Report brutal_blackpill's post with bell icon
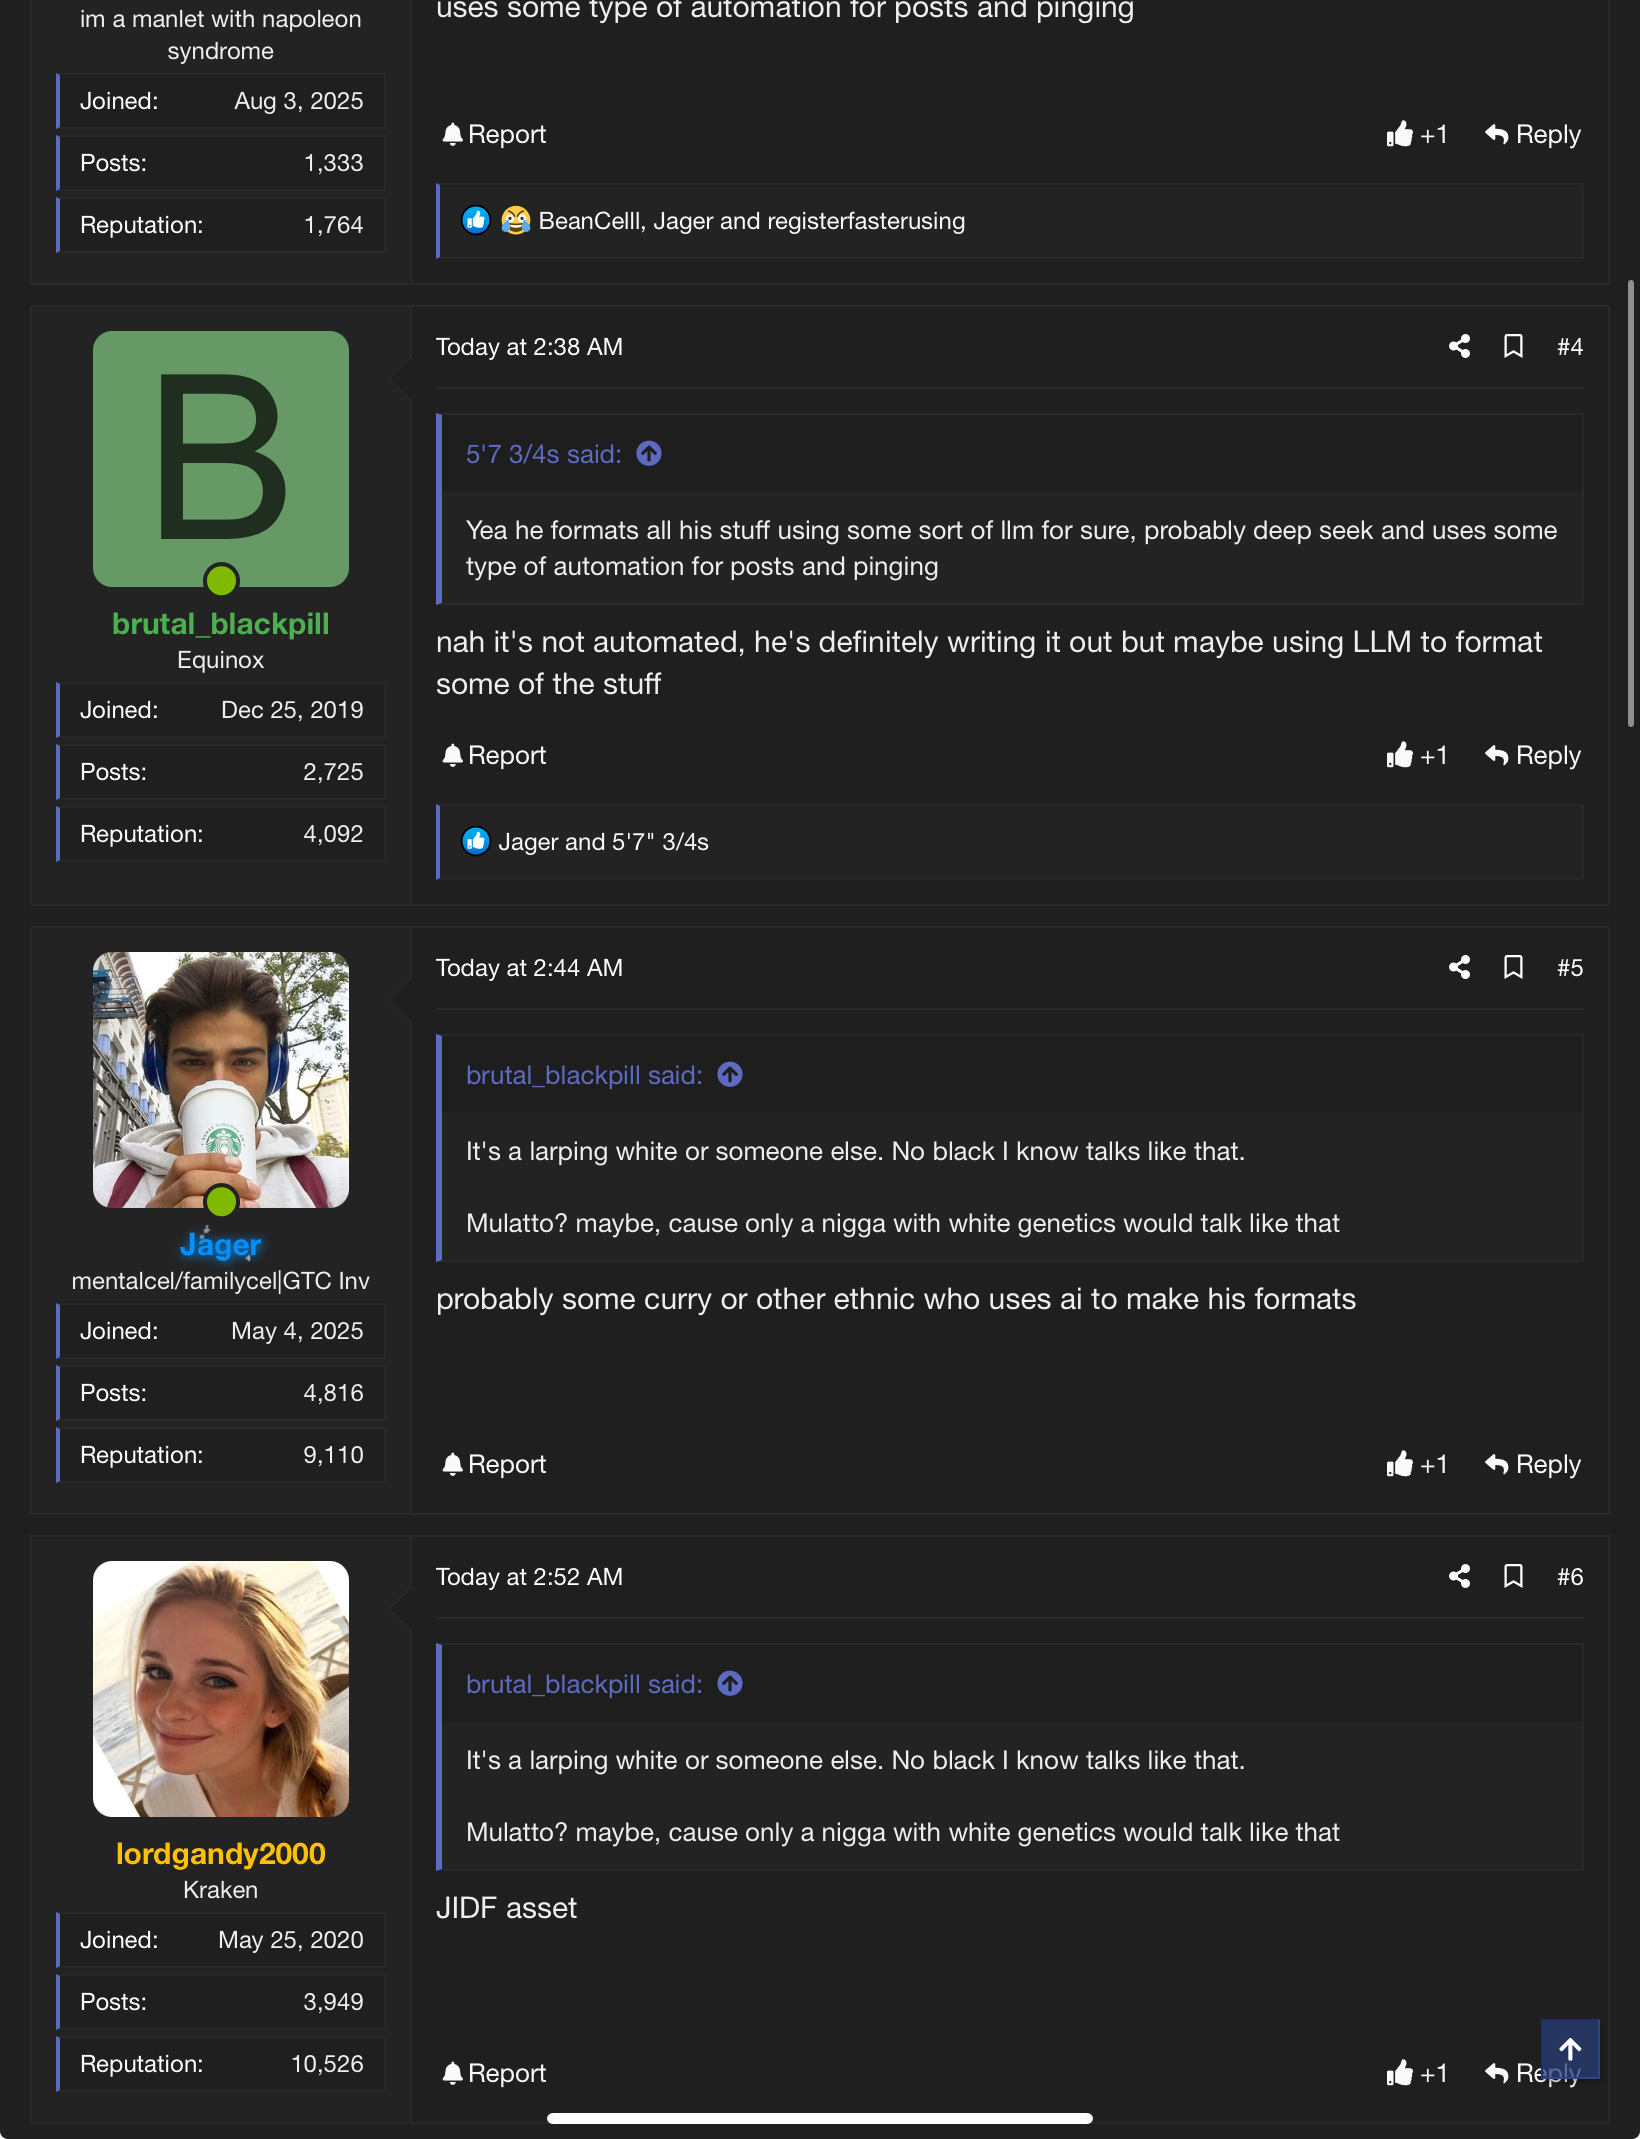Image resolution: width=1640 pixels, height=2139 pixels. pyautogui.click(x=494, y=756)
